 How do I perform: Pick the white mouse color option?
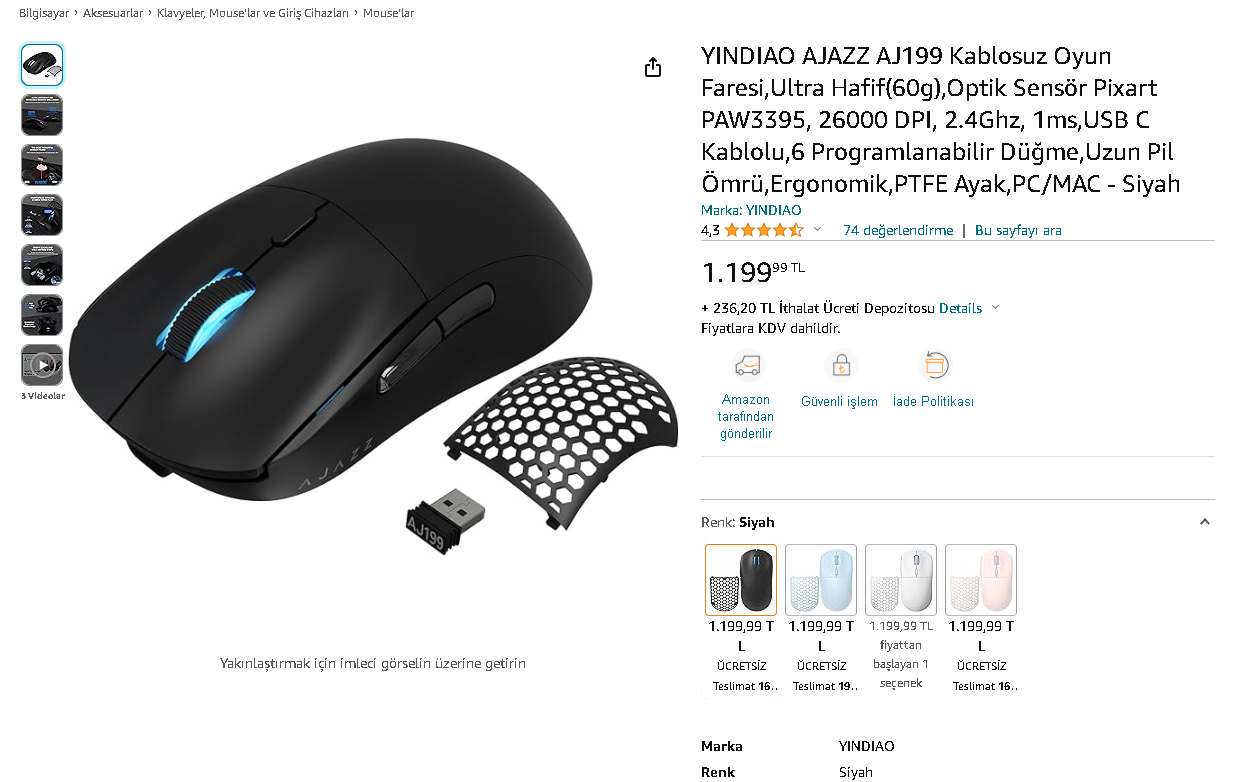[901, 580]
